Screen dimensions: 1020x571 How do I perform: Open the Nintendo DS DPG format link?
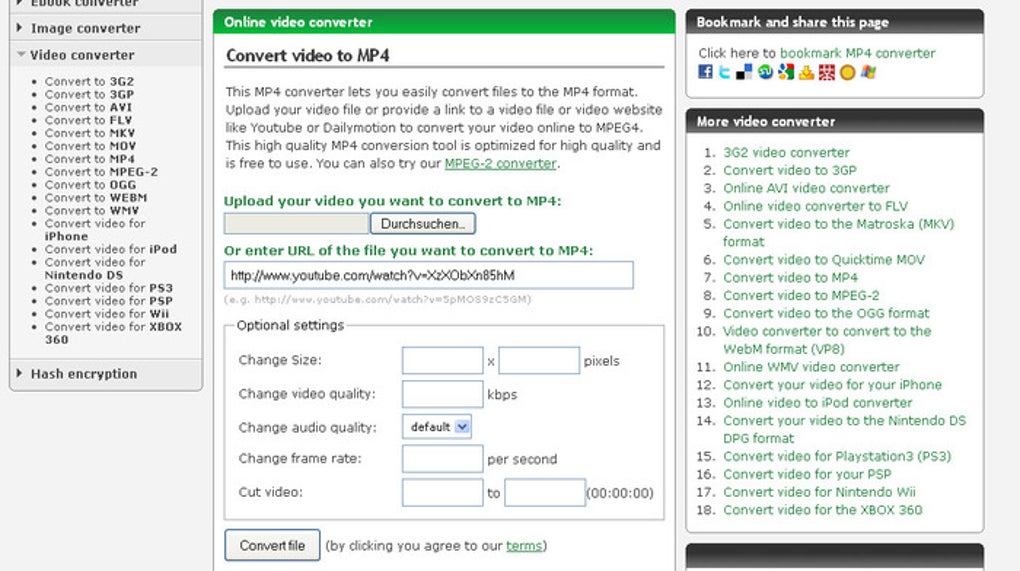pos(844,429)
